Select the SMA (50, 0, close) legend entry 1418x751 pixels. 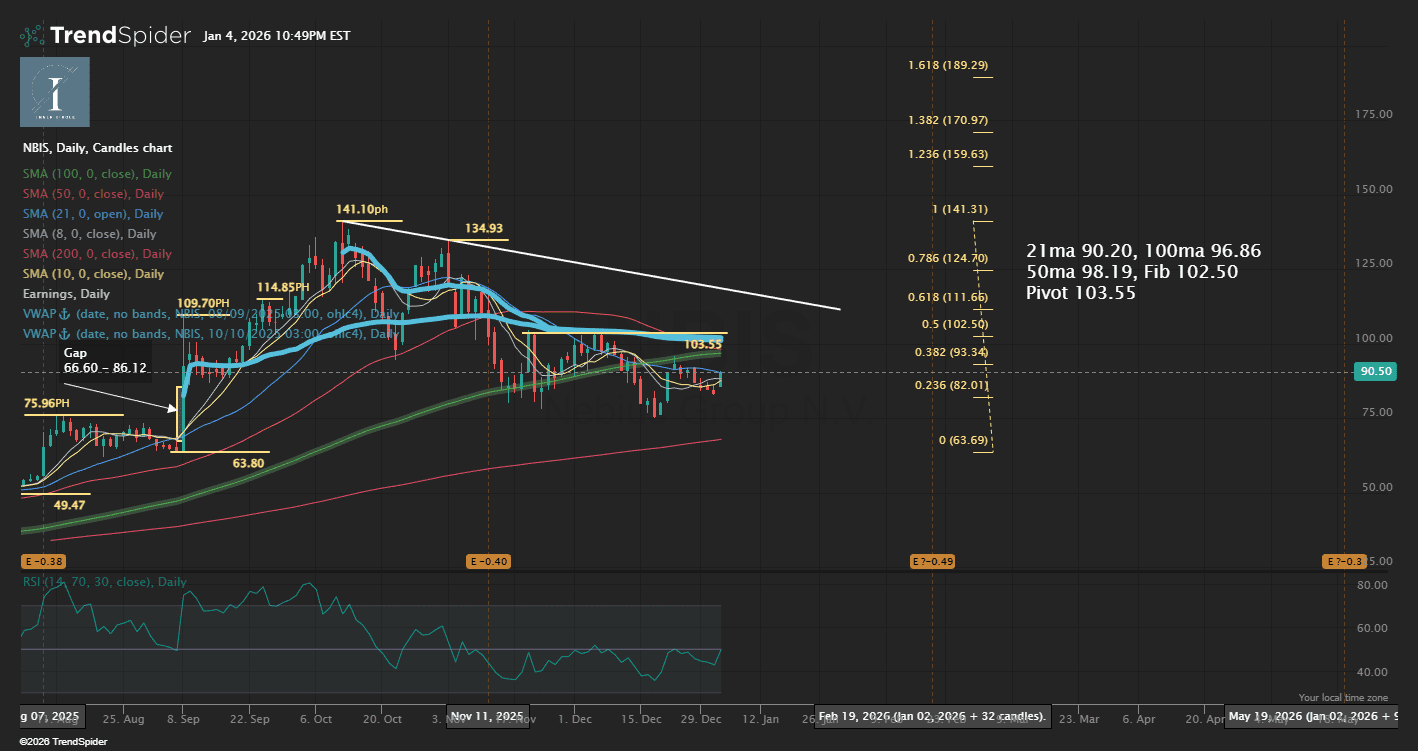(x=93, y=194)
